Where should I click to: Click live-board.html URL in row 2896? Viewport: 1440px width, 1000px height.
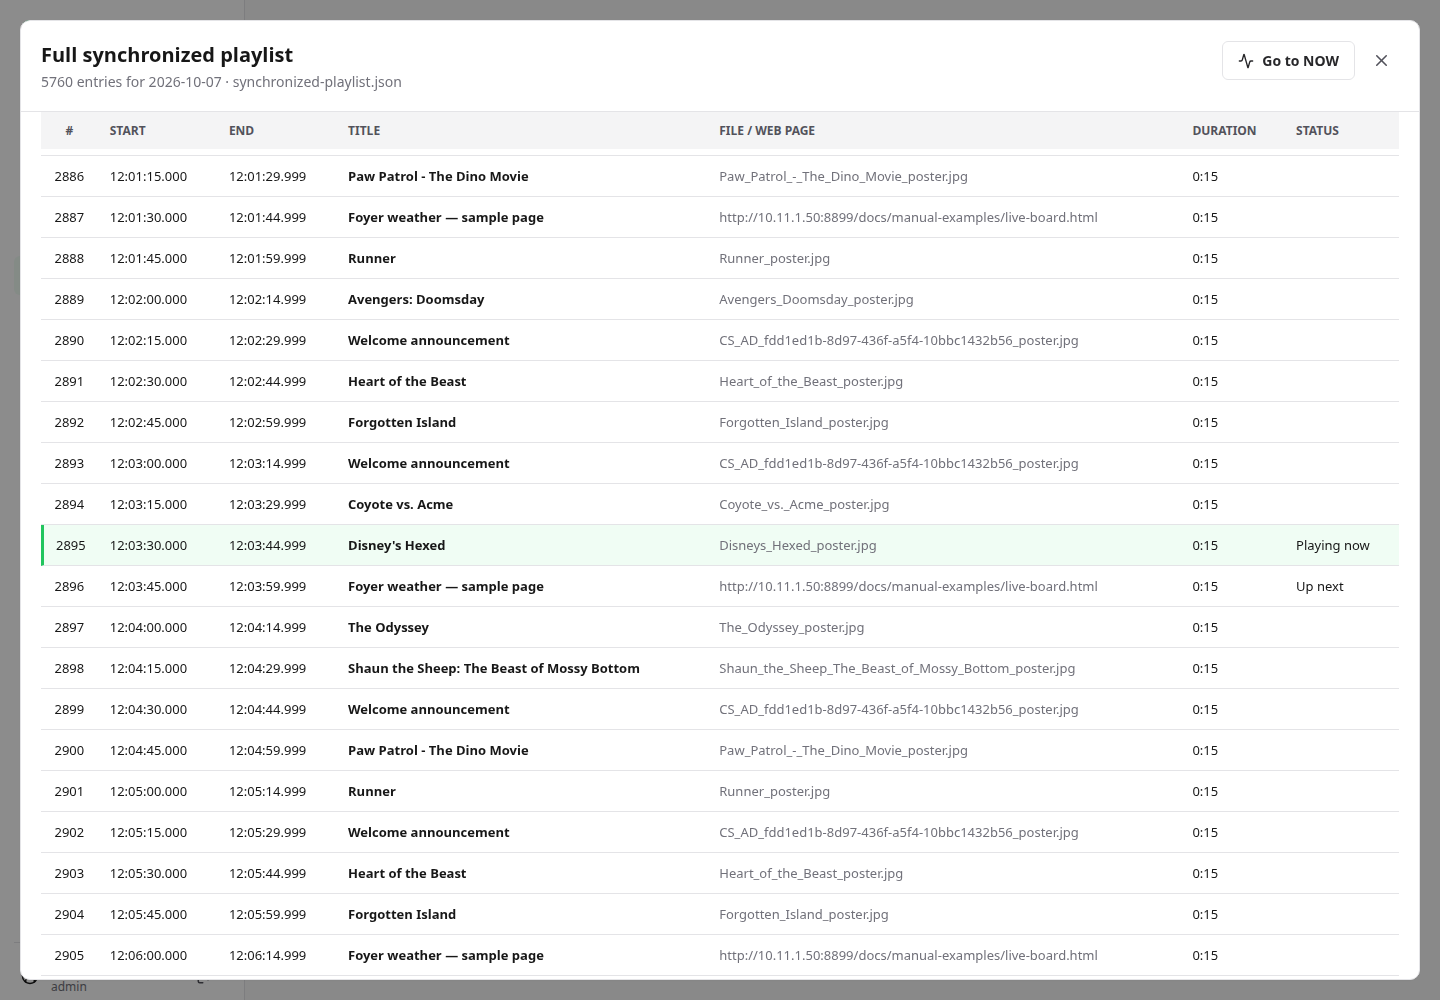908,587
